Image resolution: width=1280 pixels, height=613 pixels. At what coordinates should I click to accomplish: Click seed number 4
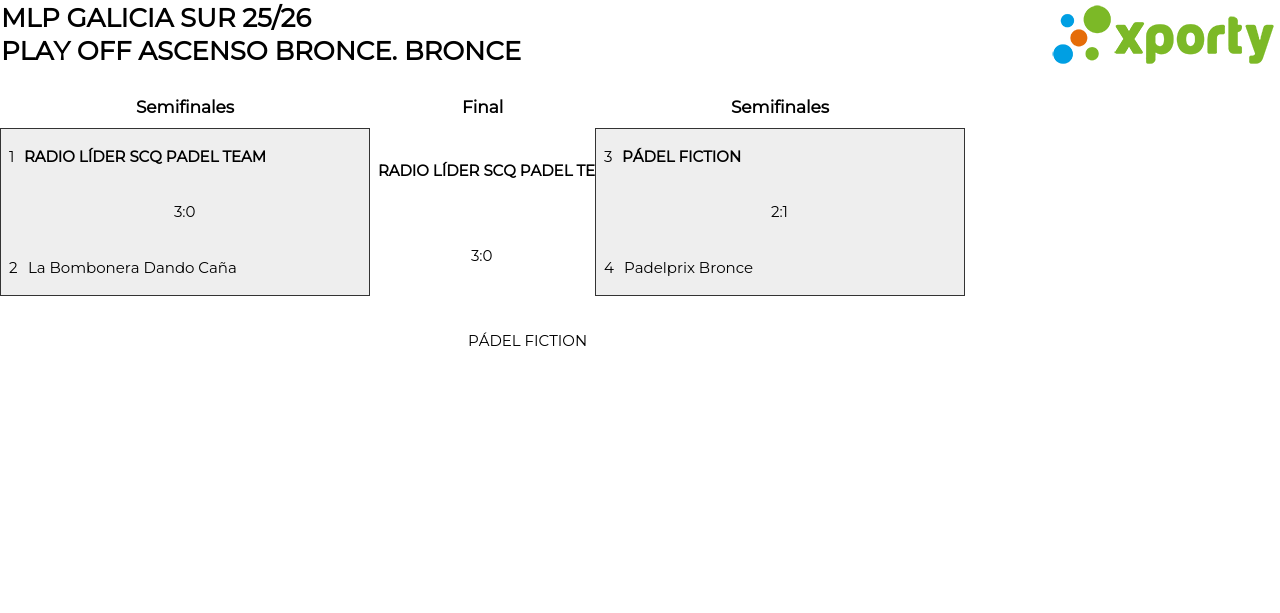(x=609, y=268)
